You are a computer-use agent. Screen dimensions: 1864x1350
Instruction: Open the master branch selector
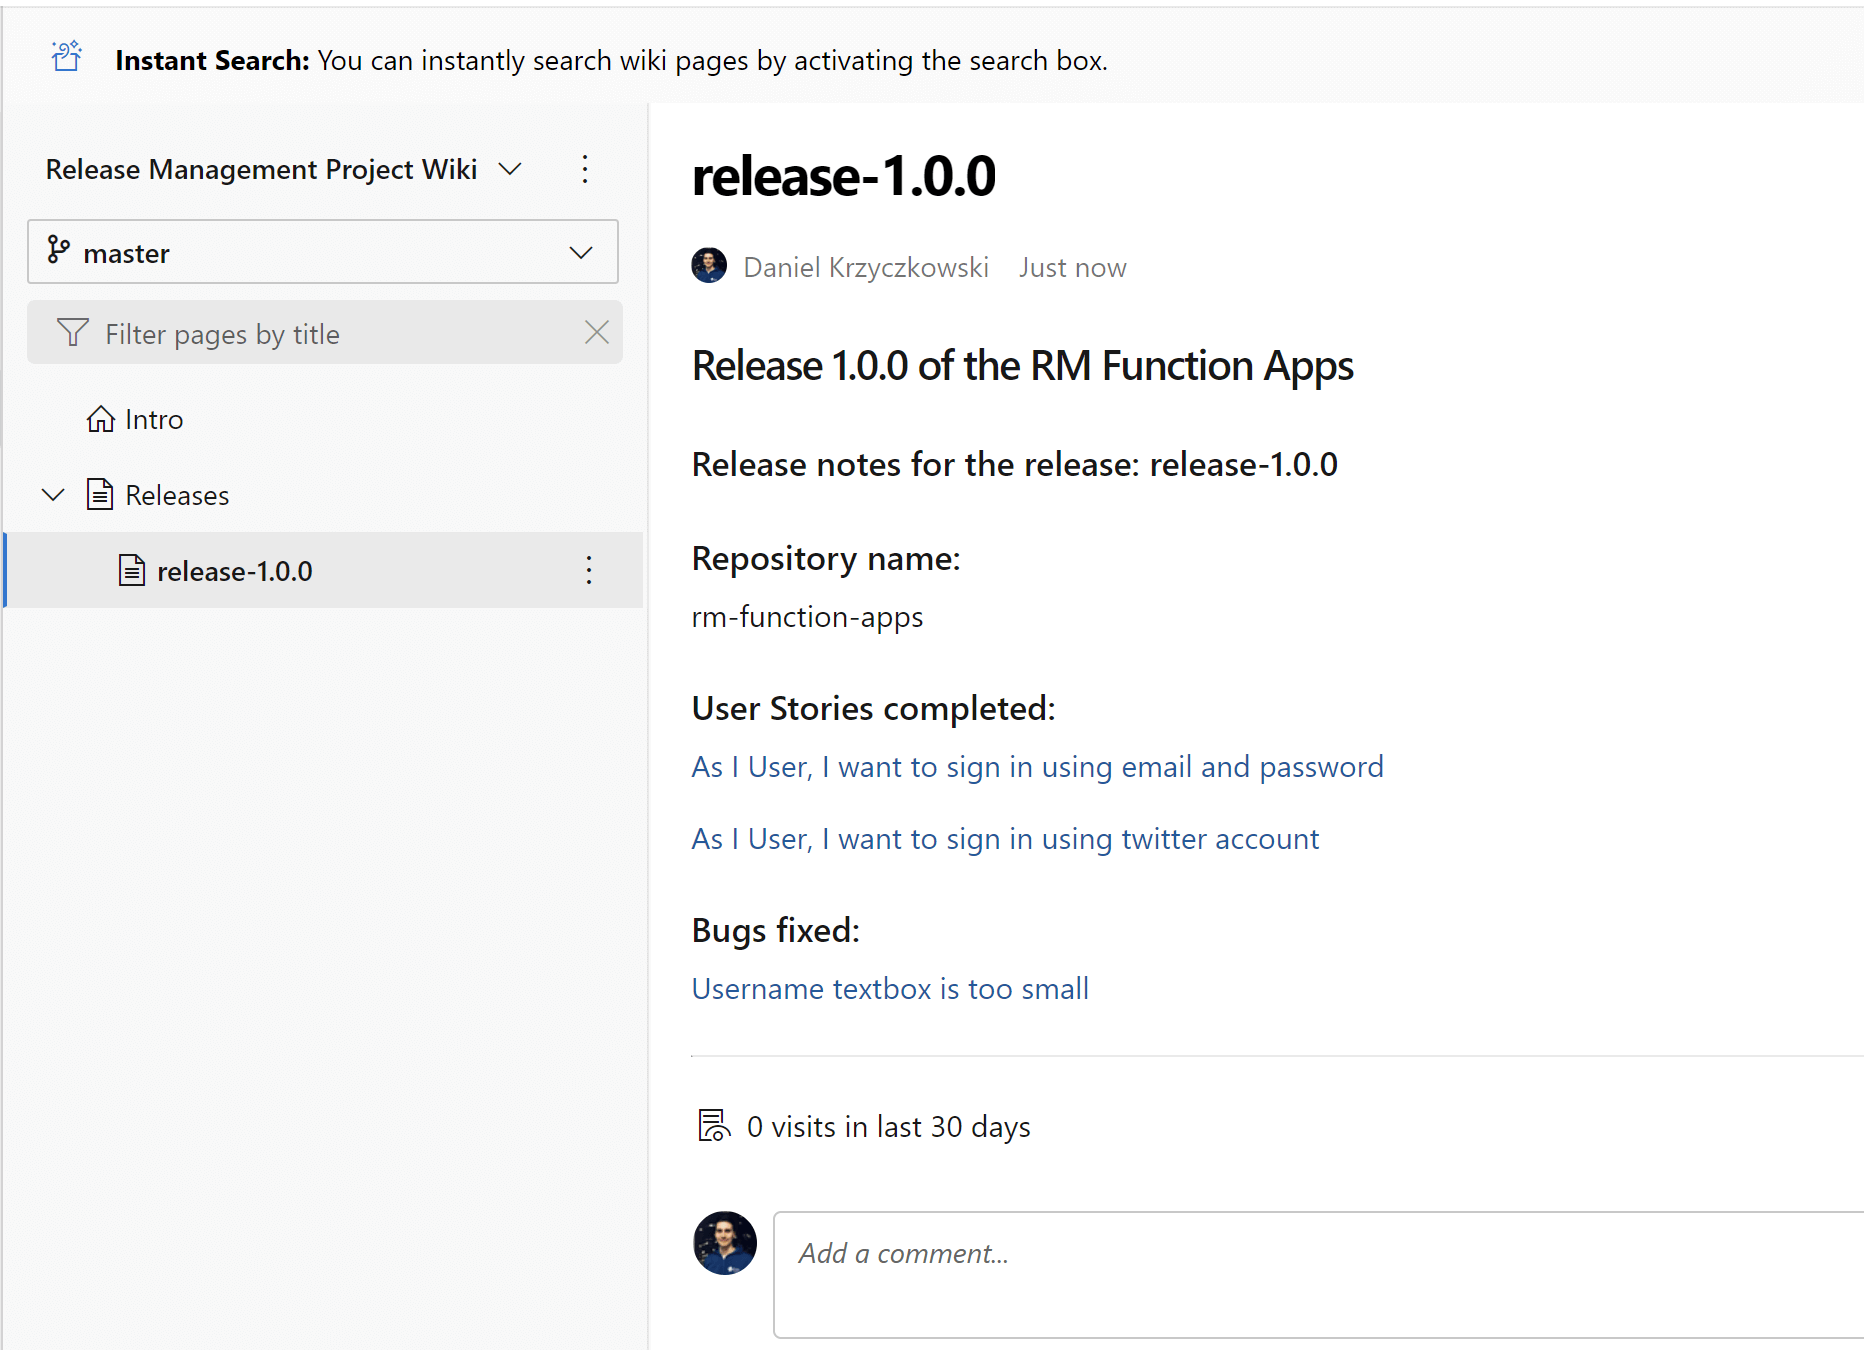pyautogui.click(x=322, y=252)
